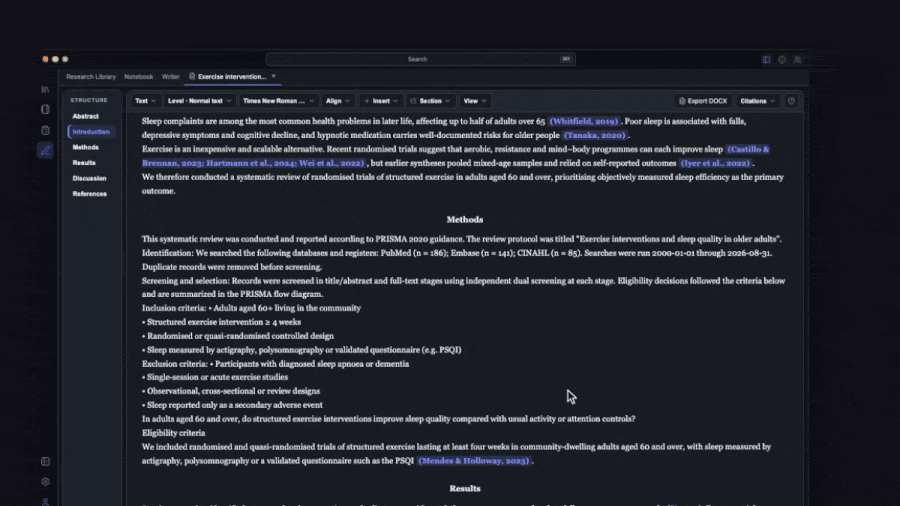Jump to Abstract in Structure panel
This screenshot has width=900, height=506.
click(86, 116)
